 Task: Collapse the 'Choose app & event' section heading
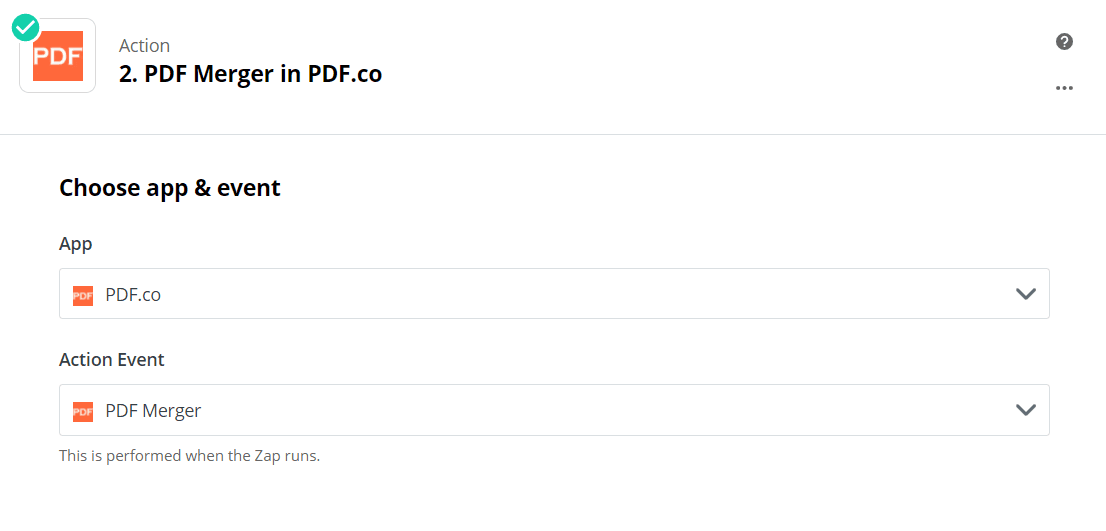click(170, 188)
